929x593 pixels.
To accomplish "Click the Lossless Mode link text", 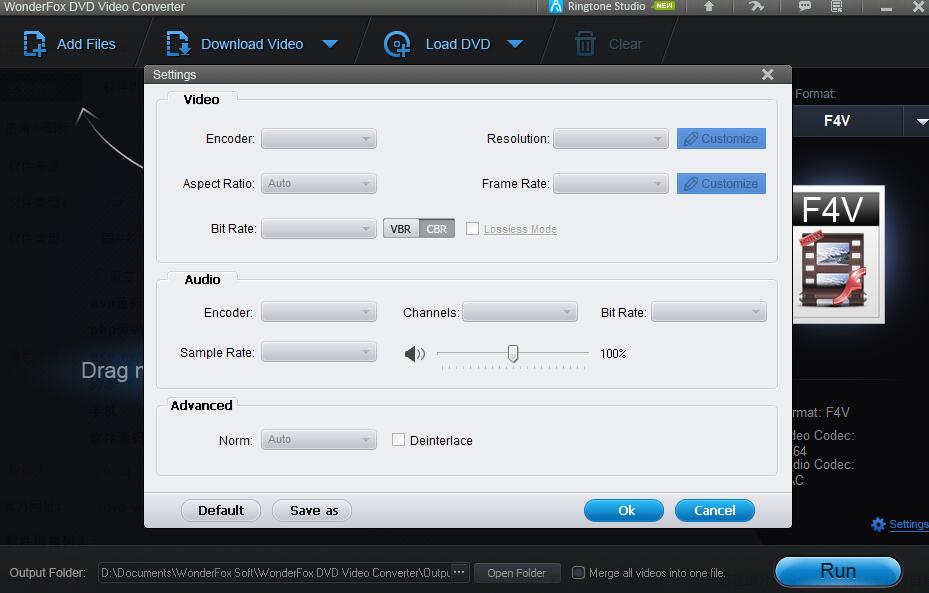I will click(x=520, y=229).
